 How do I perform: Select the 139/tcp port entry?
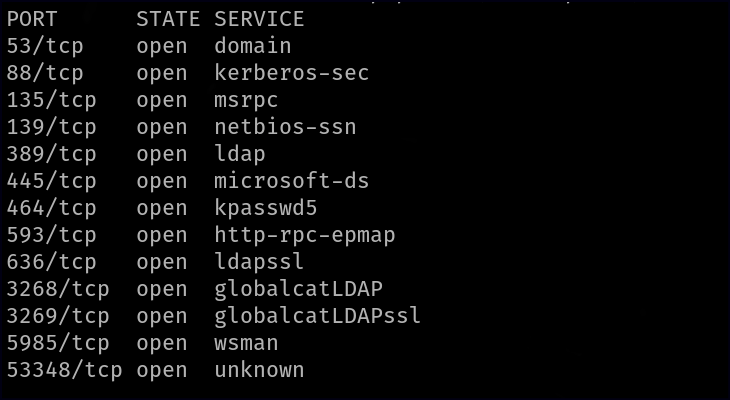tap(51, 127)
